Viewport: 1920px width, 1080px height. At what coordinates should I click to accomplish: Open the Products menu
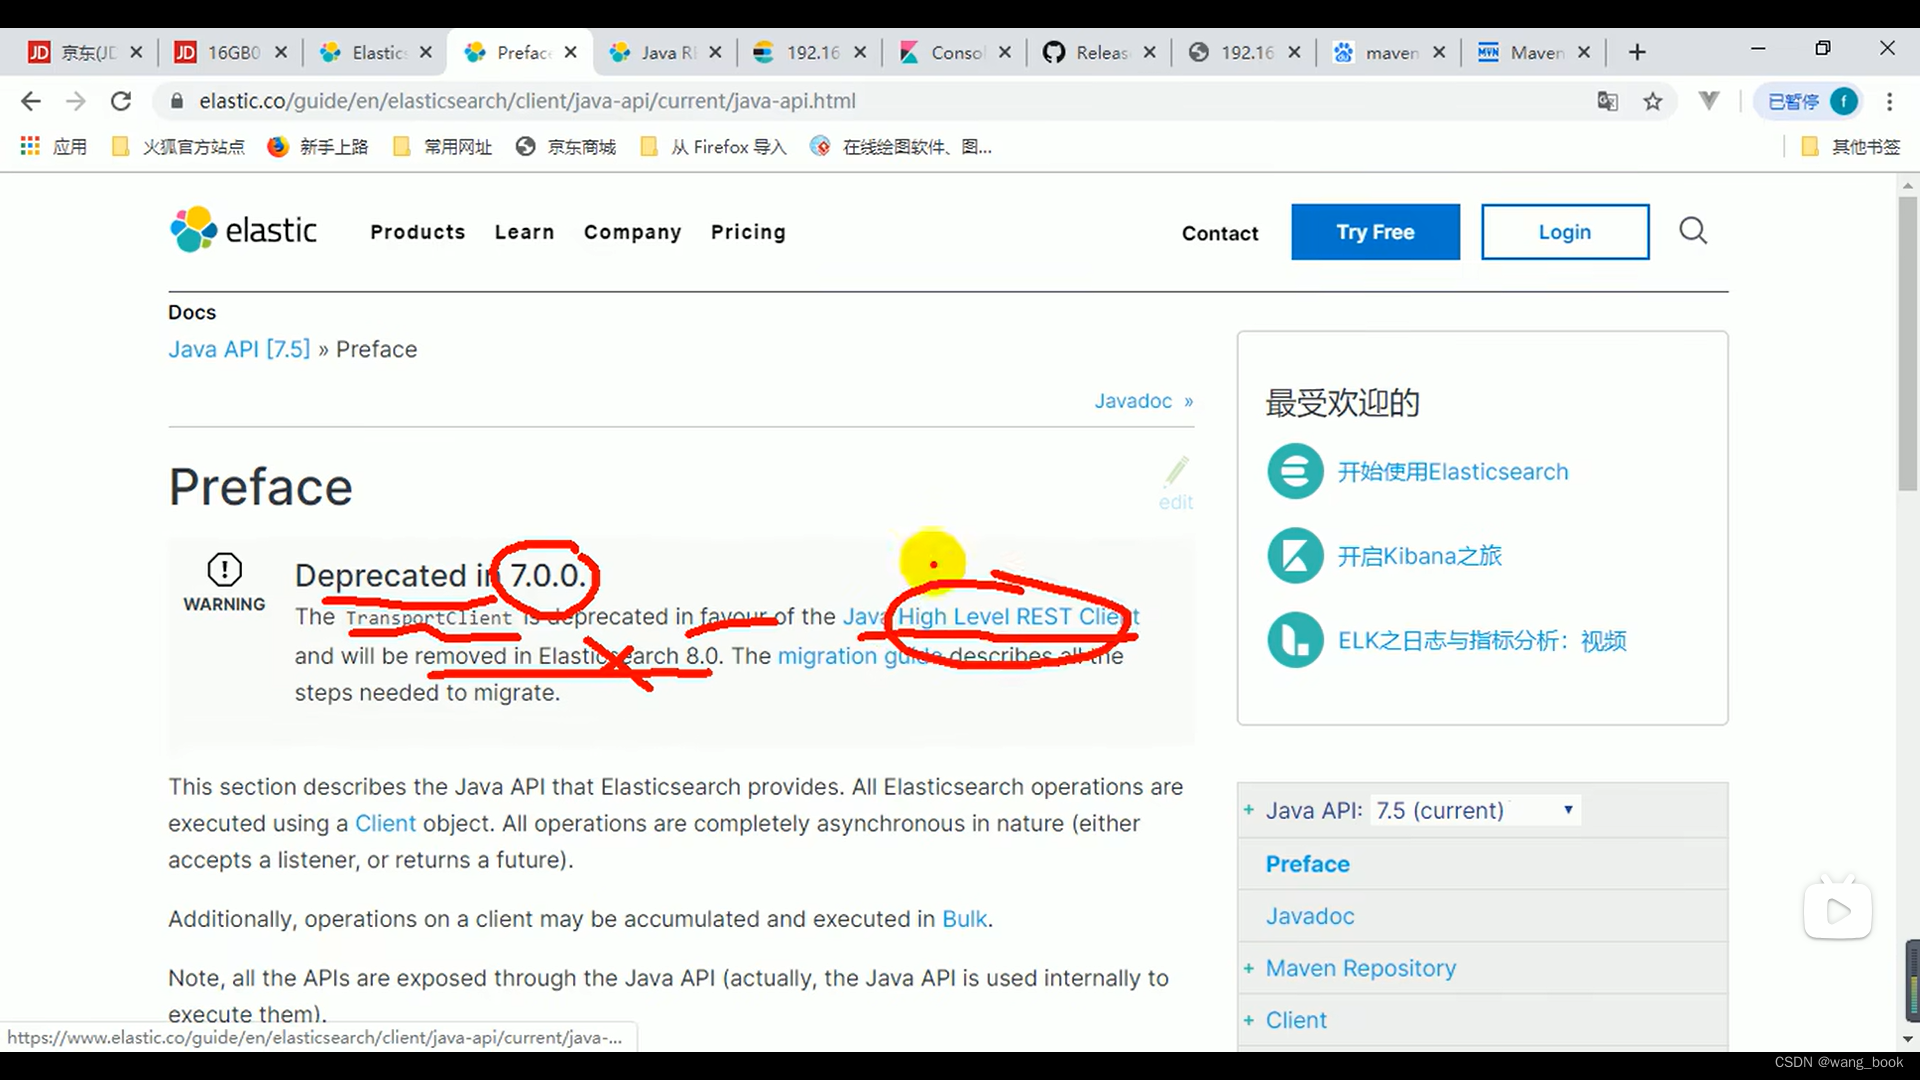(418, 232)
